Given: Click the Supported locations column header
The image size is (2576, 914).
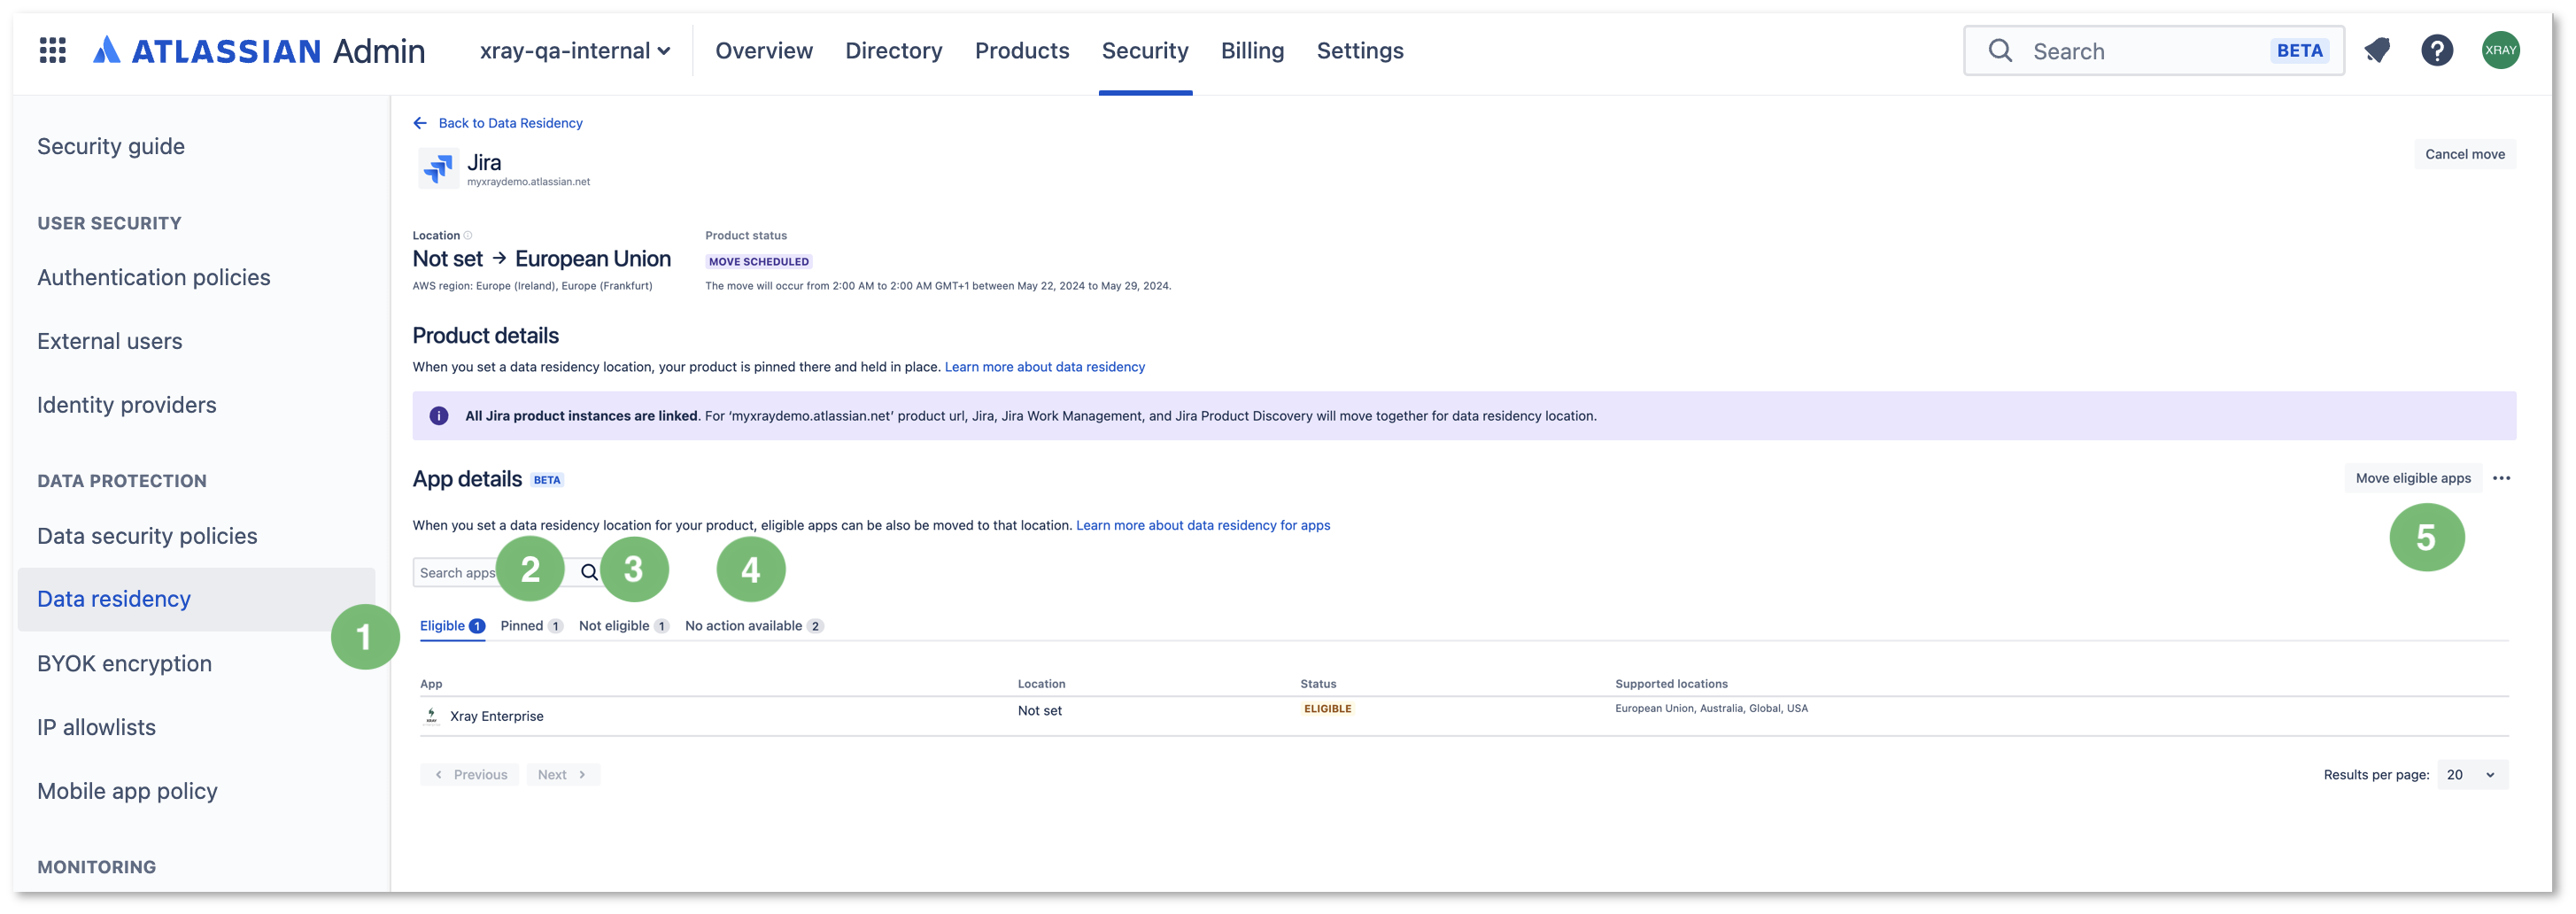Looking at the screenshot, I should 1671,684.
